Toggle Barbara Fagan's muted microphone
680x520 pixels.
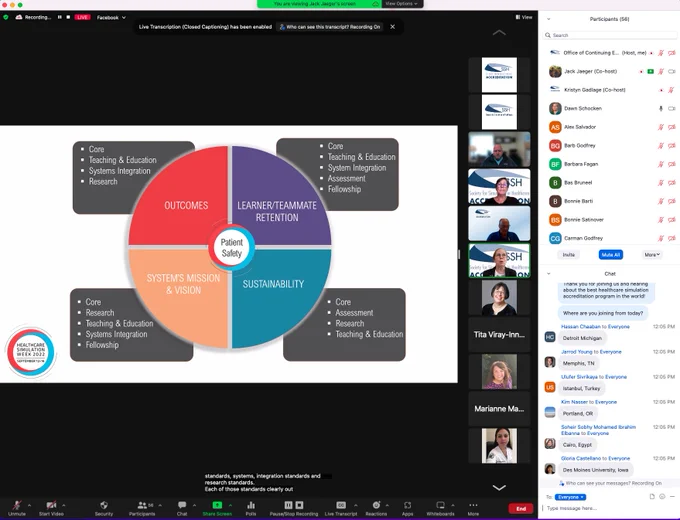tap(660, 164)
